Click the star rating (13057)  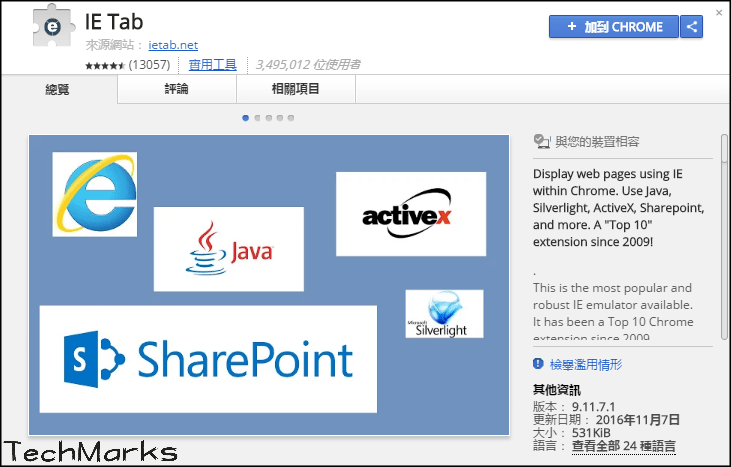tap(128, 65)
